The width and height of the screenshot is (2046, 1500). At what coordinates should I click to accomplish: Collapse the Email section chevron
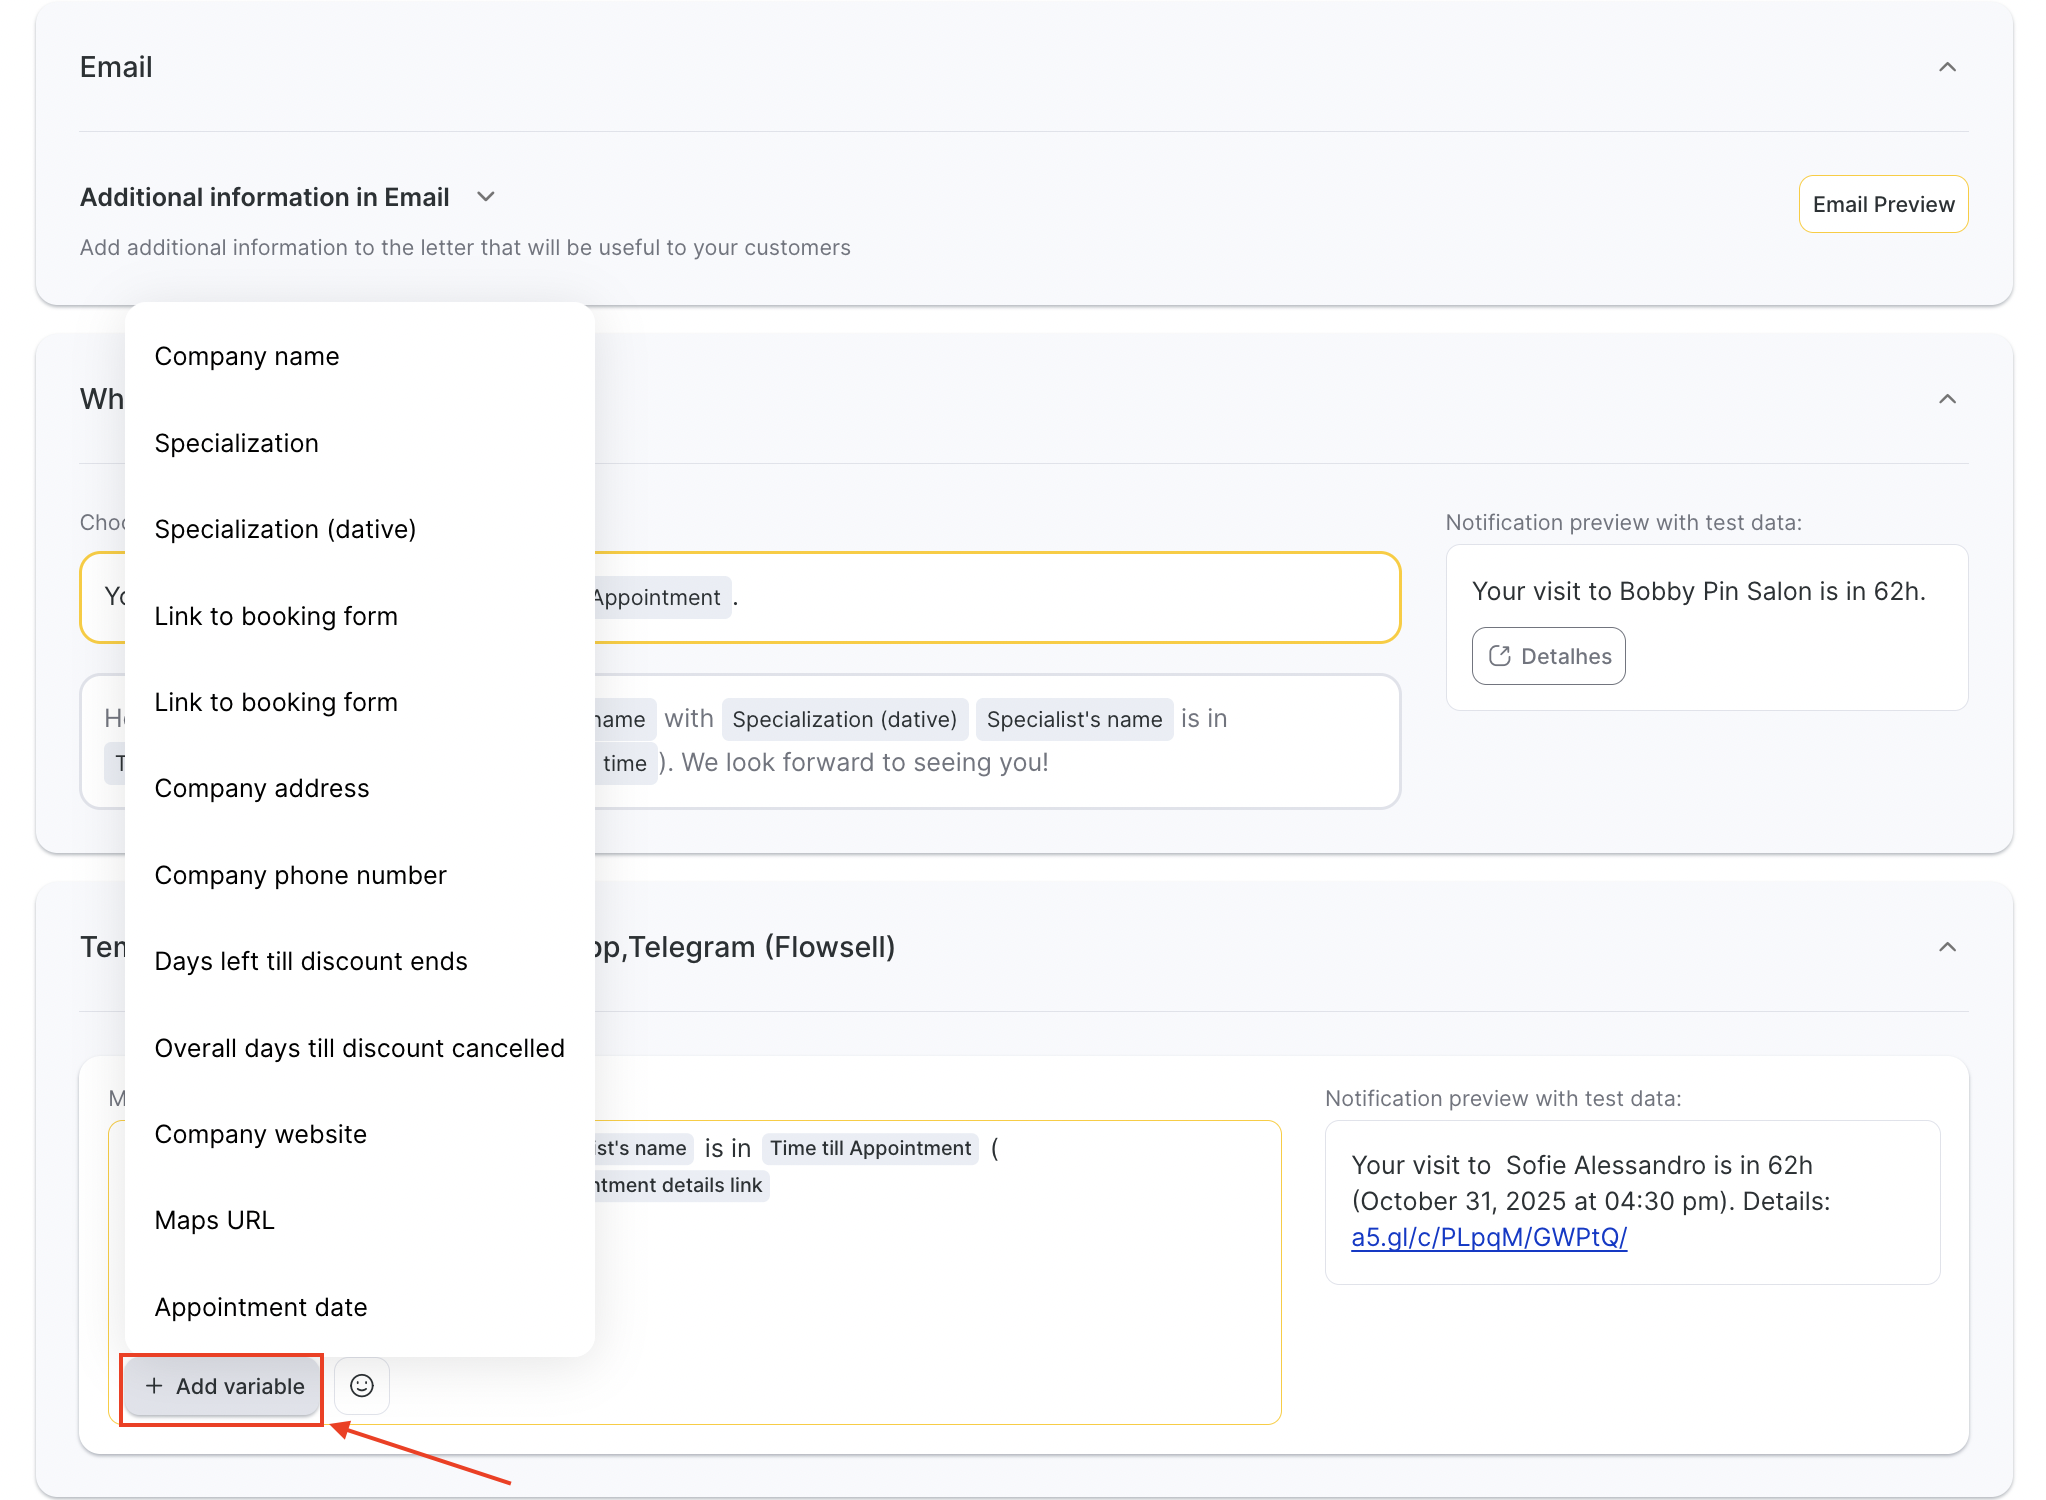coord(1946,67)
